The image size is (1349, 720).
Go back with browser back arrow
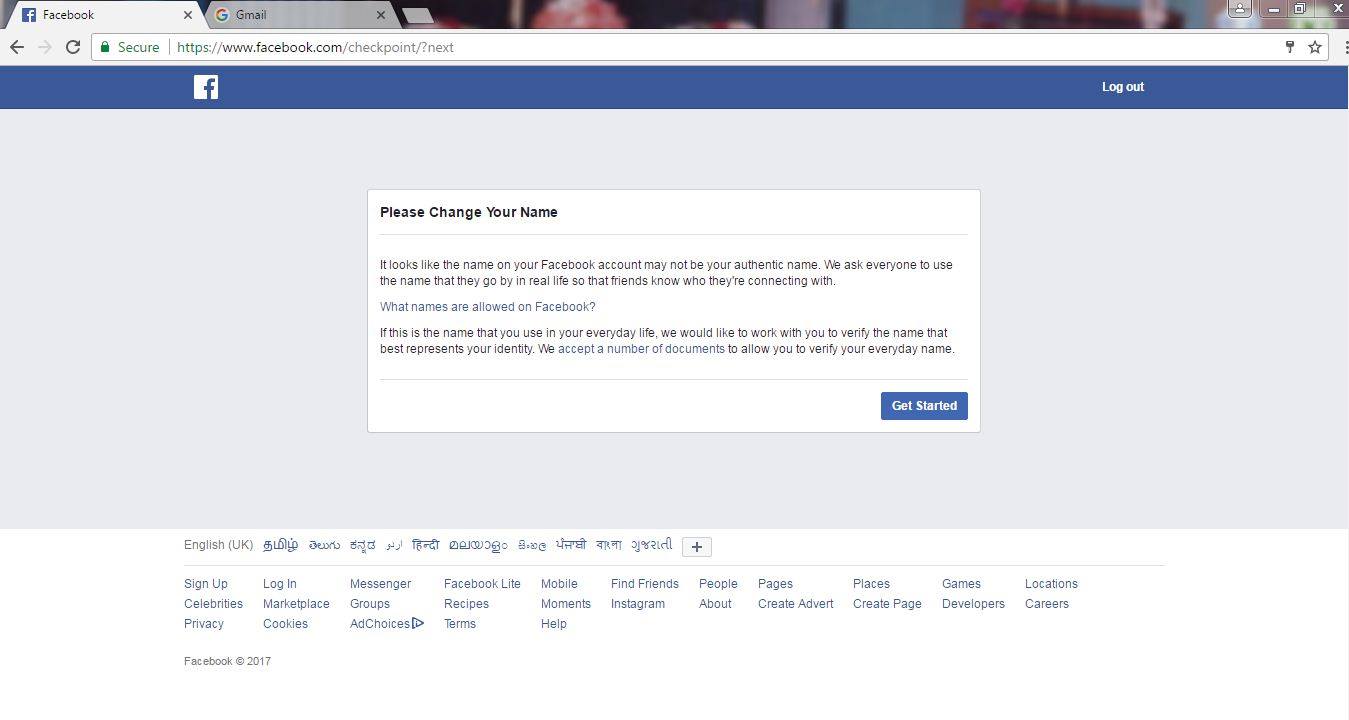(17, 47)
